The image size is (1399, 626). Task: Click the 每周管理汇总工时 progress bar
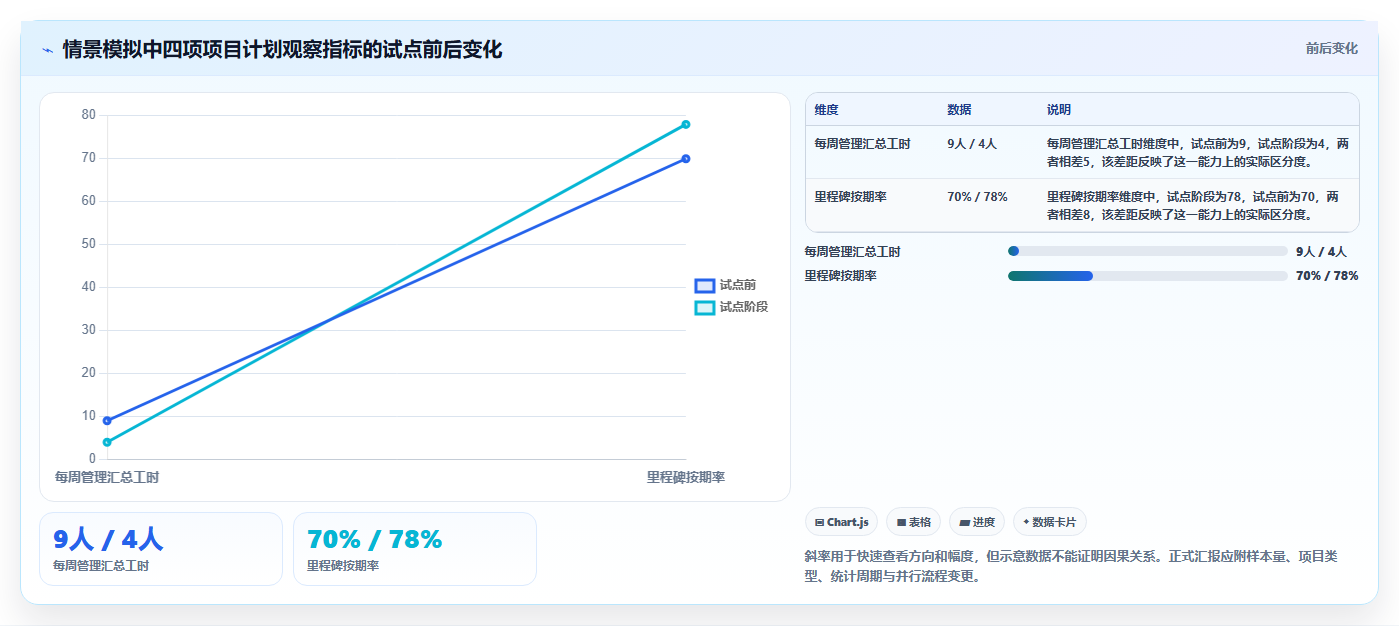coord(1148,251)
